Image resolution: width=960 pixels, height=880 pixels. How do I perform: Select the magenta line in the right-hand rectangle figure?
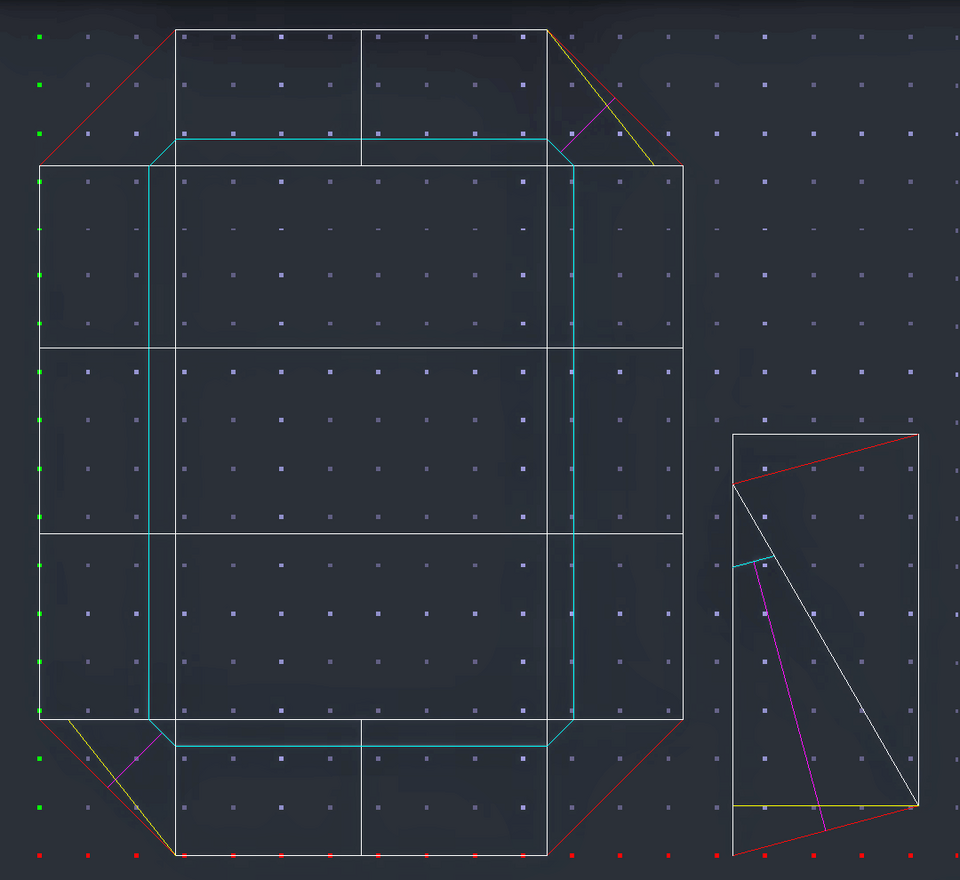(x=790, y=696)
